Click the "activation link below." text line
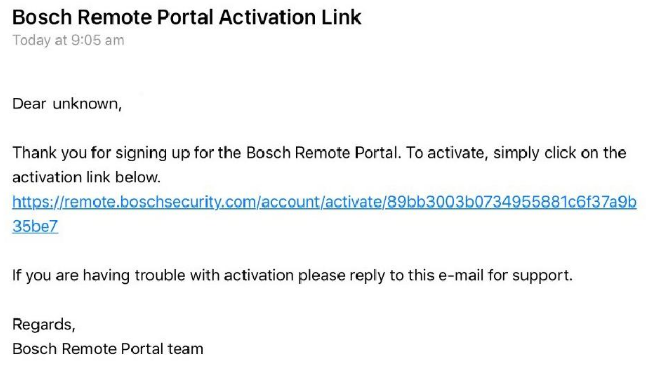This screenshot has width=646, height=374. (x=87, y=177)
